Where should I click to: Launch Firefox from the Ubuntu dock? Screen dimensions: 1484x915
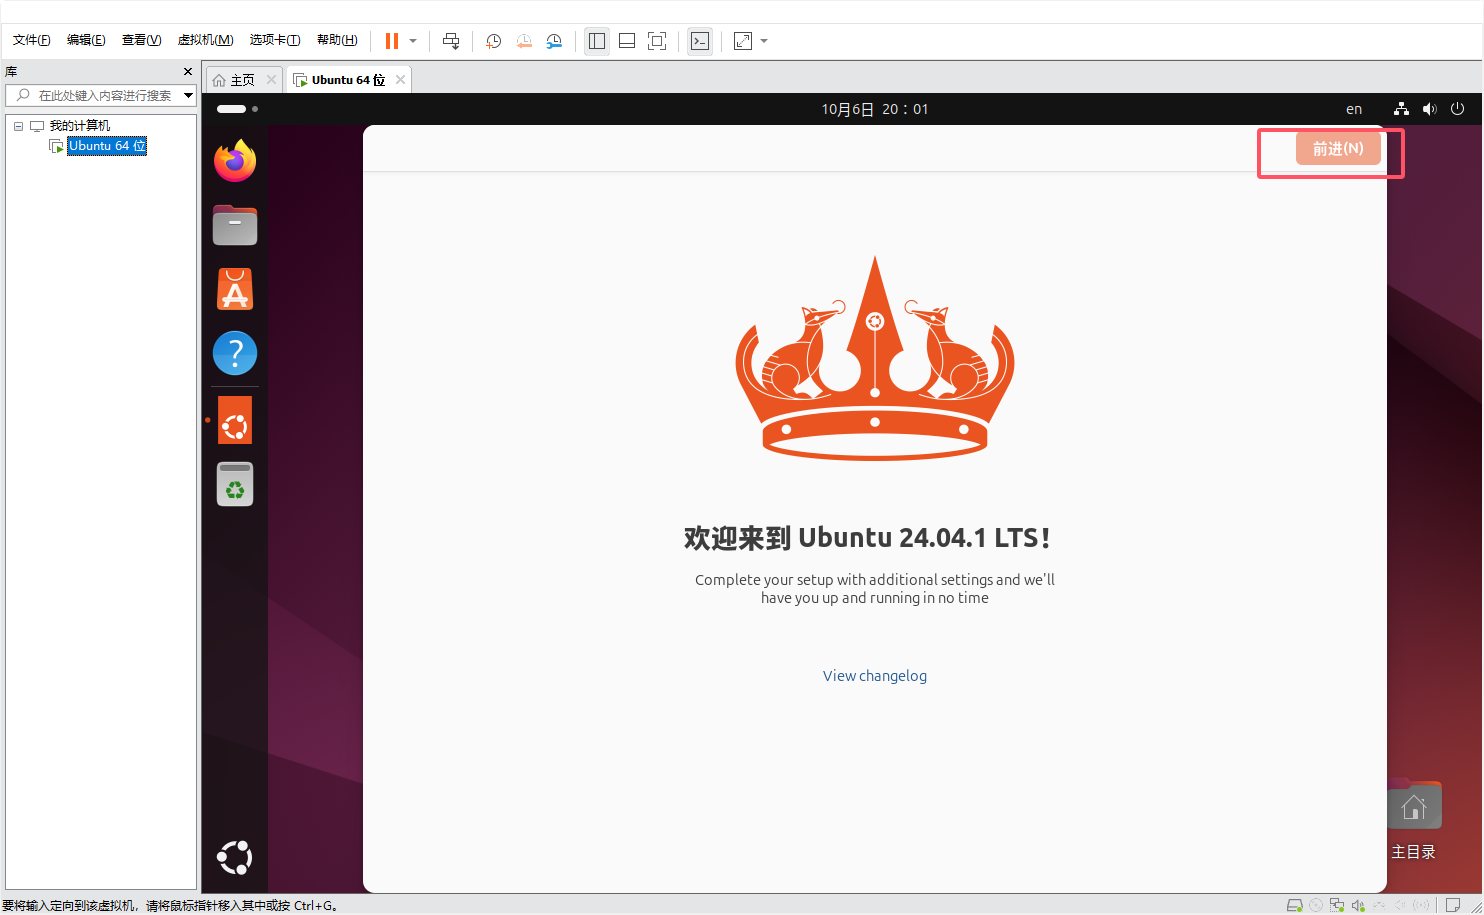pyautogui.click(x=235, y=161)
